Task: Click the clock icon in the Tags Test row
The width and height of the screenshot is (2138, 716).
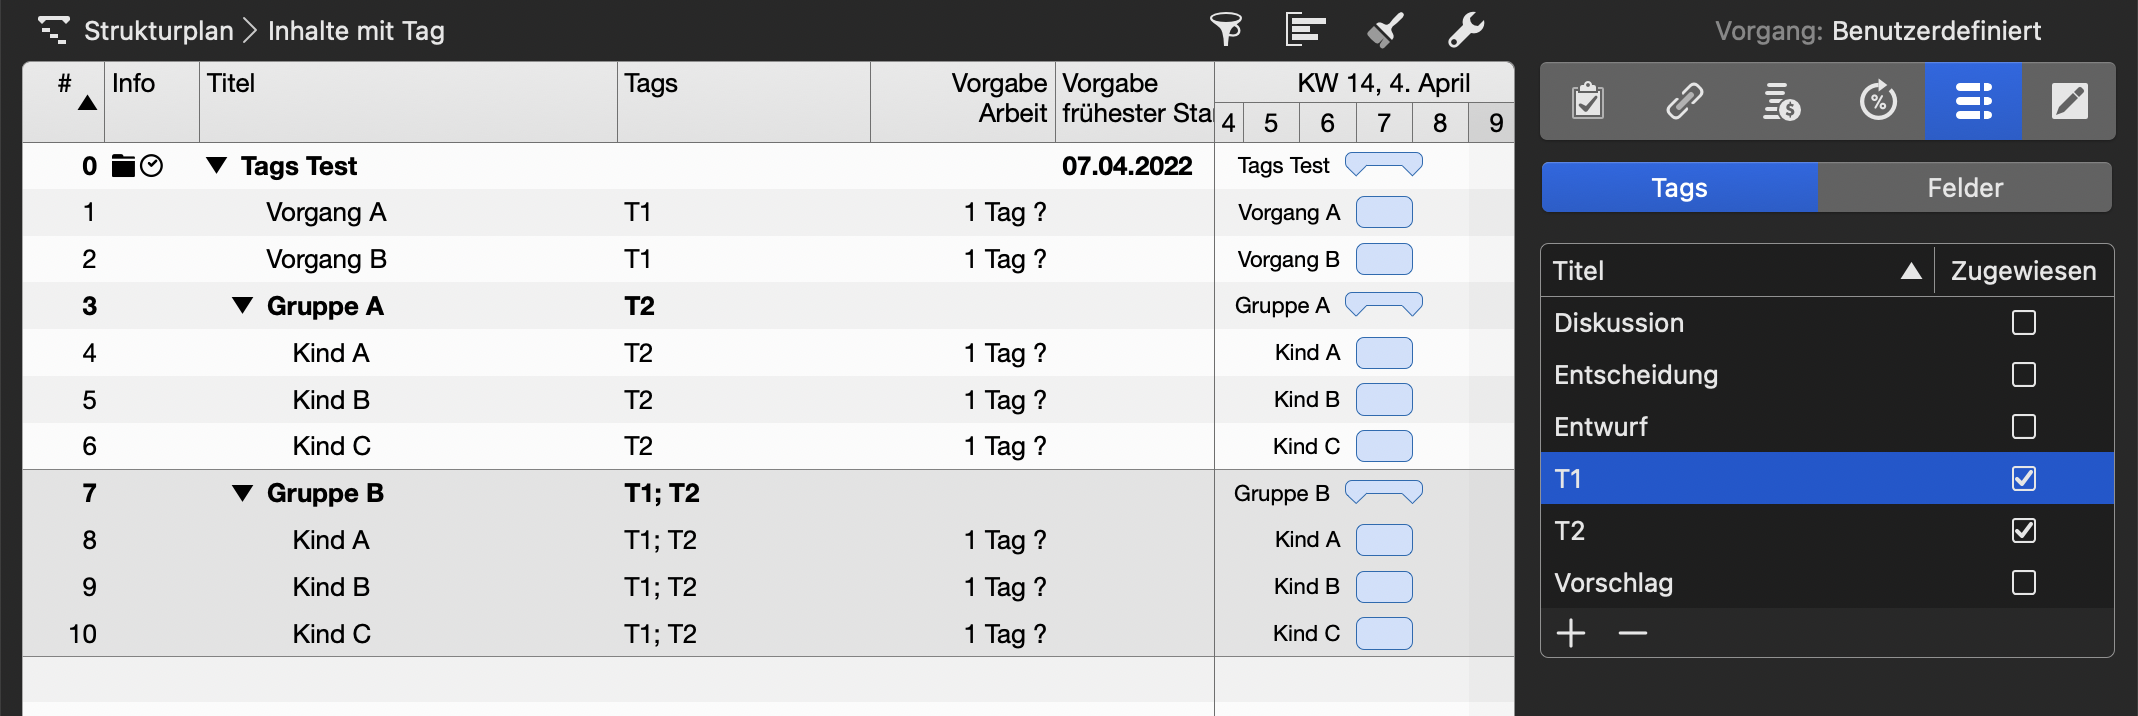Action: click(153, 166)
